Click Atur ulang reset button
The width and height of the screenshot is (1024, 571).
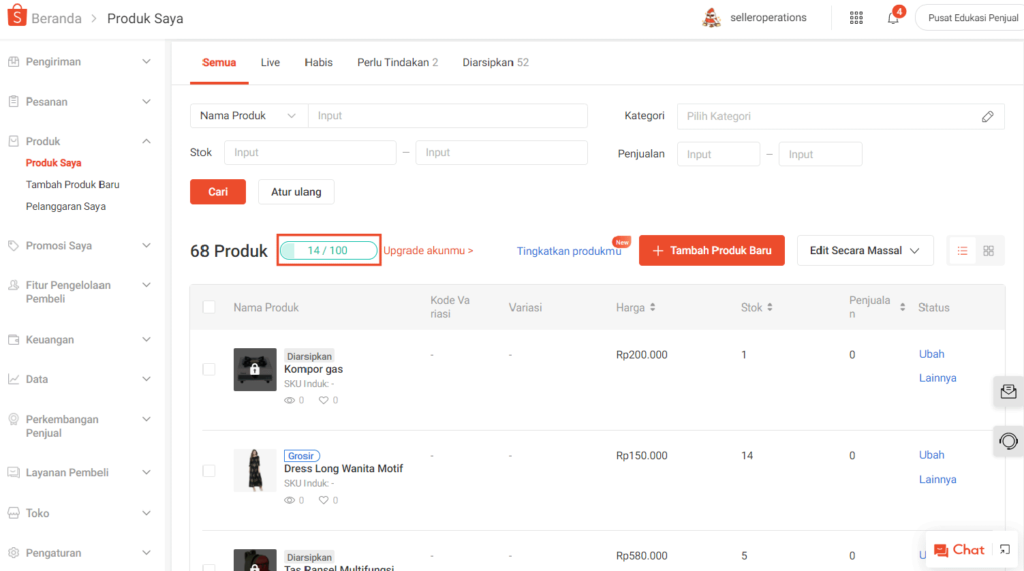(x=296, y=192)
